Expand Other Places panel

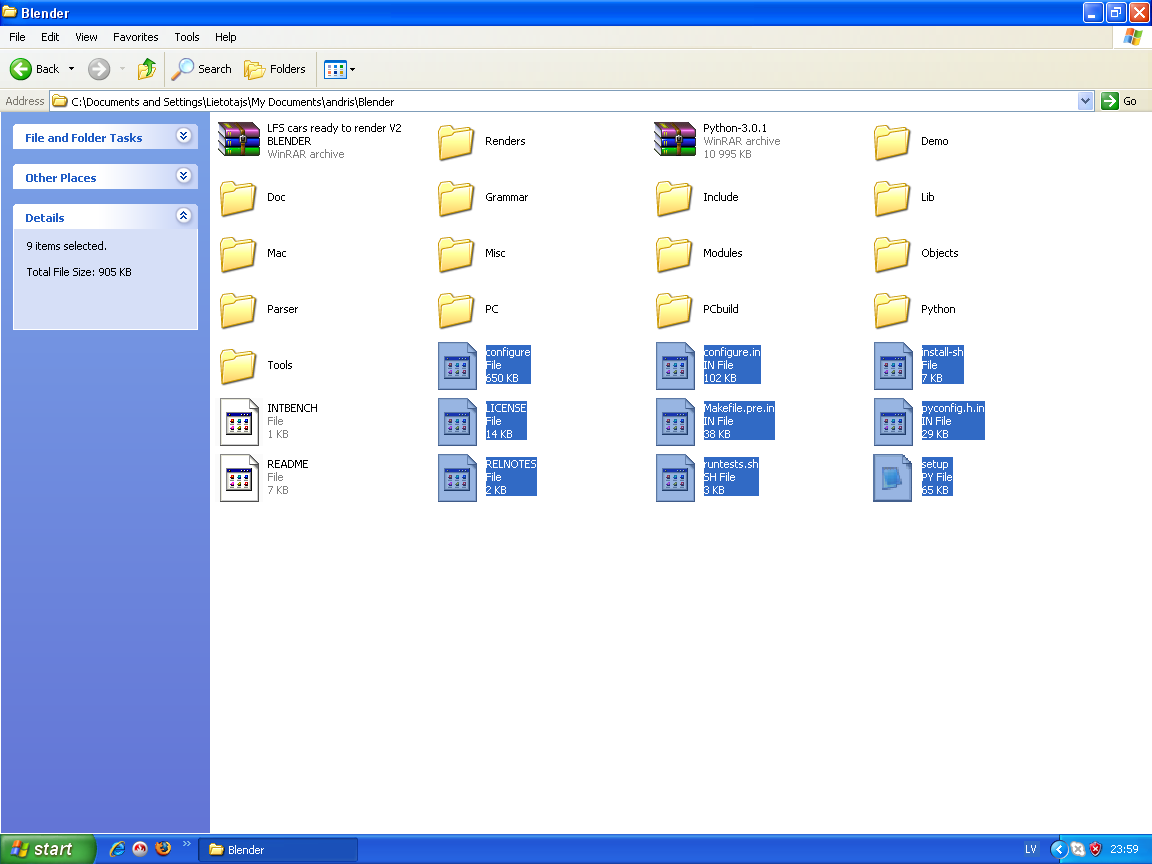(184, 176)
